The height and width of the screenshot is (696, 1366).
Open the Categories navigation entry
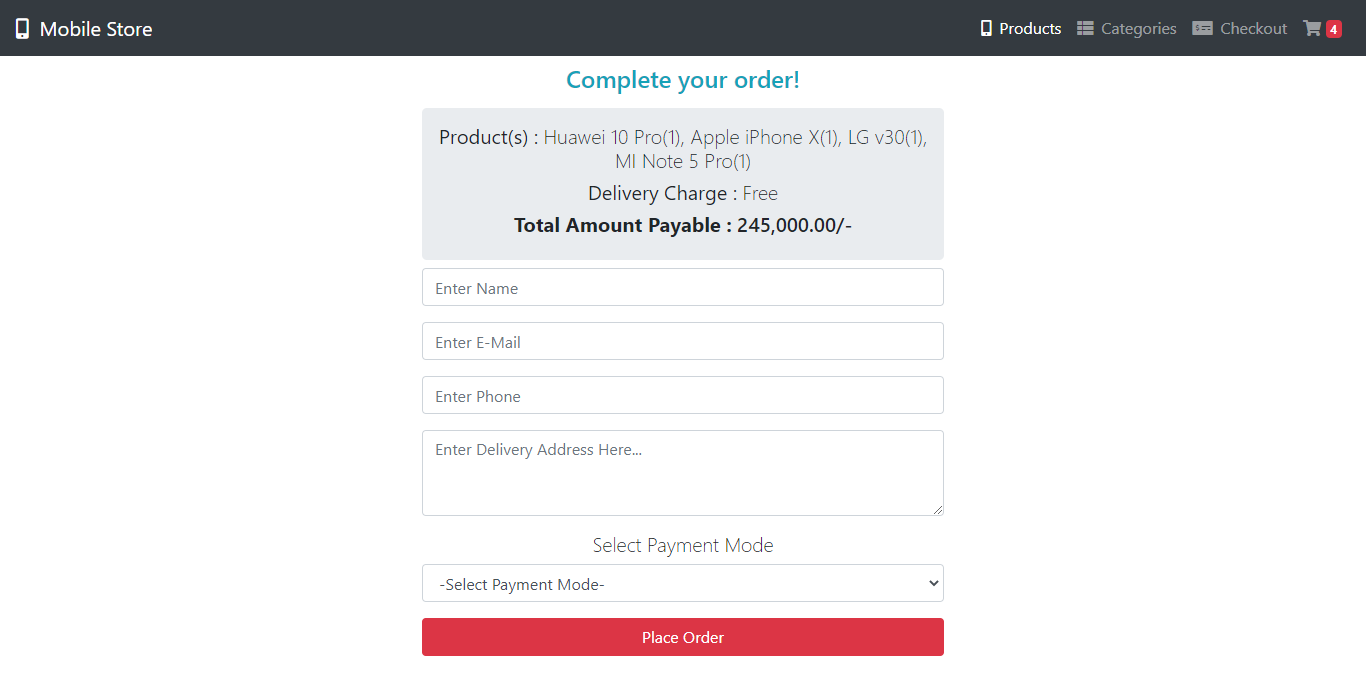click(1137, 28)
